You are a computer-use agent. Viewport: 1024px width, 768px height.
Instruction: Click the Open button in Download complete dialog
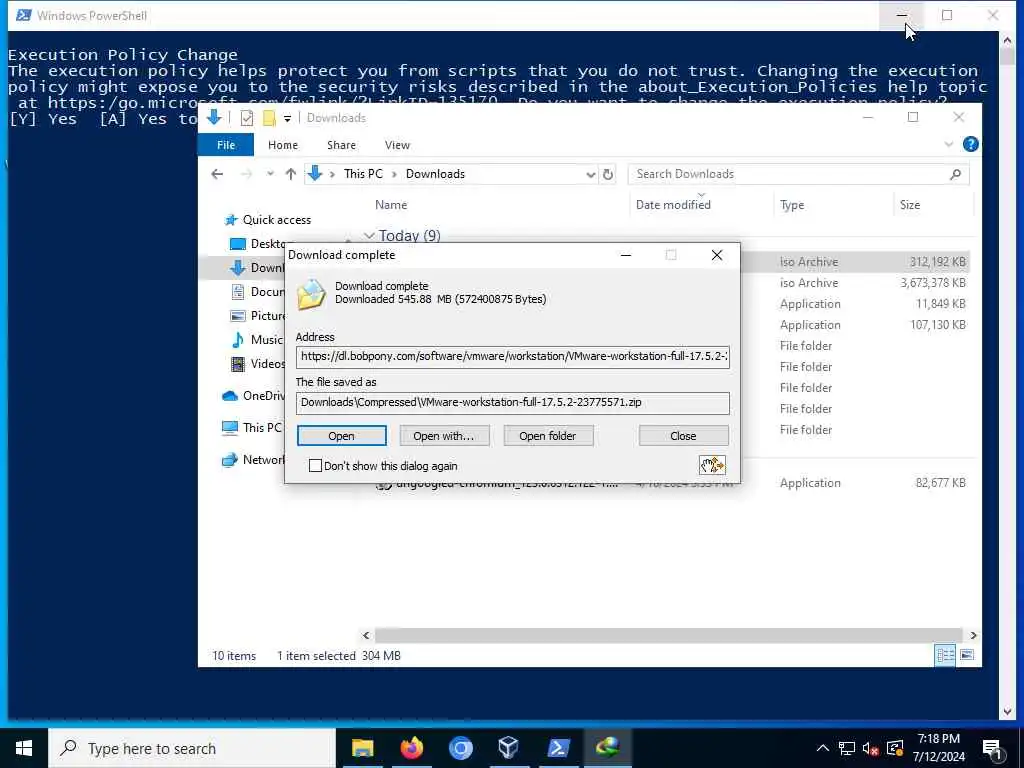[342, 436]
